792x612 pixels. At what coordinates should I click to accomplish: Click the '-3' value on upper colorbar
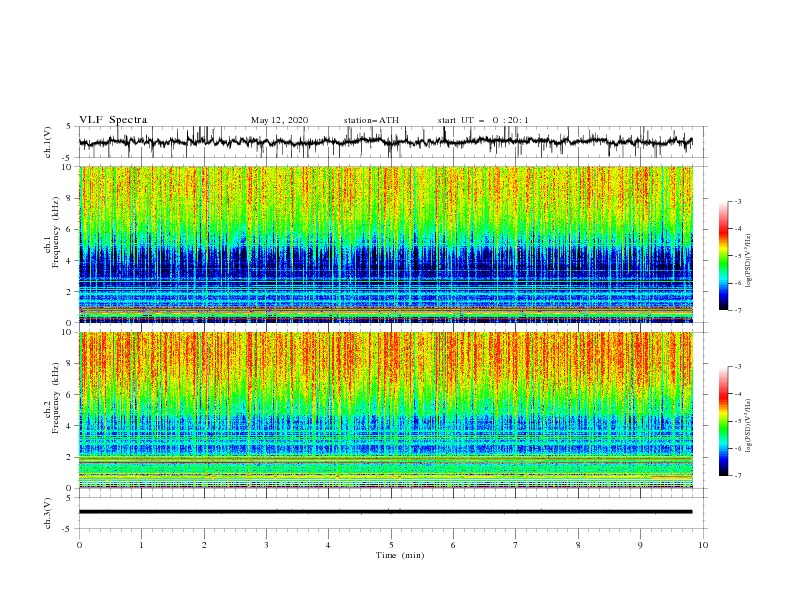pos(737,201)
